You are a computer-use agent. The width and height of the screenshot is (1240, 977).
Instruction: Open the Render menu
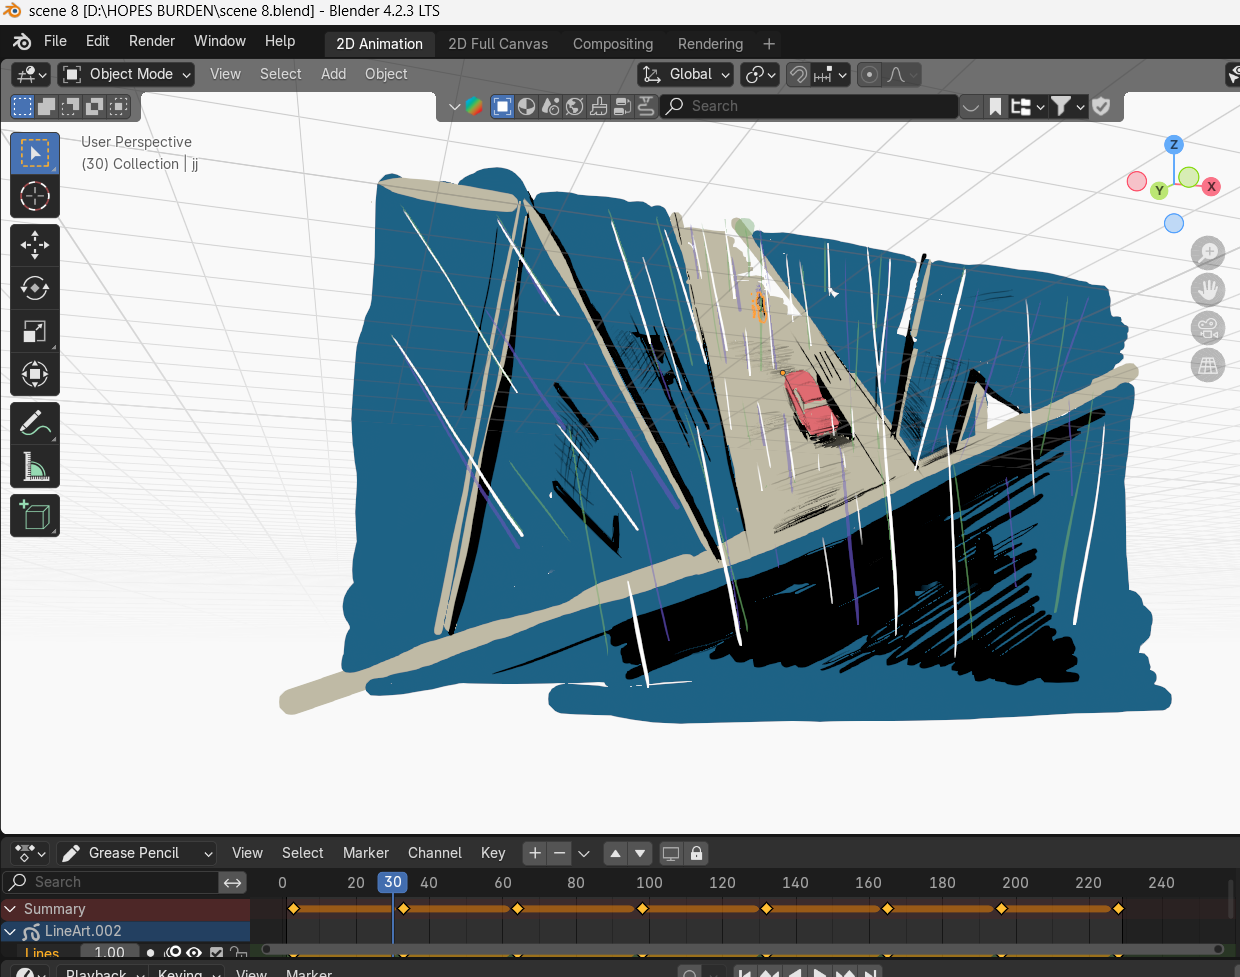click(x=151, y=41)
